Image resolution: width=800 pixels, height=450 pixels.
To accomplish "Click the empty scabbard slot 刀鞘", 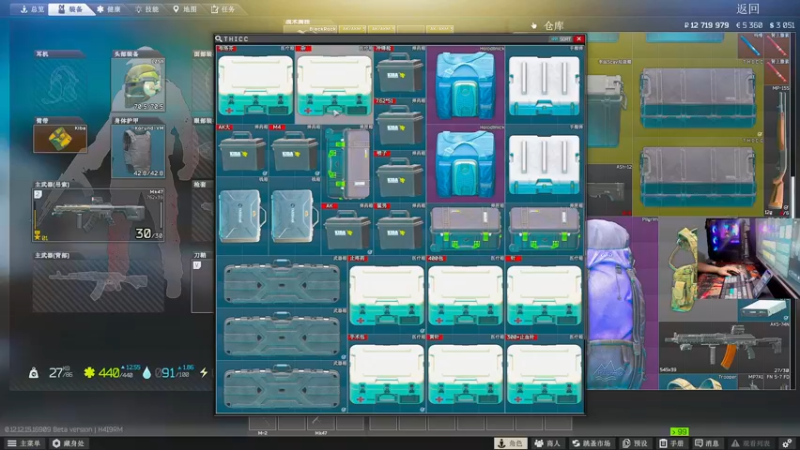I will click(203, 285).
